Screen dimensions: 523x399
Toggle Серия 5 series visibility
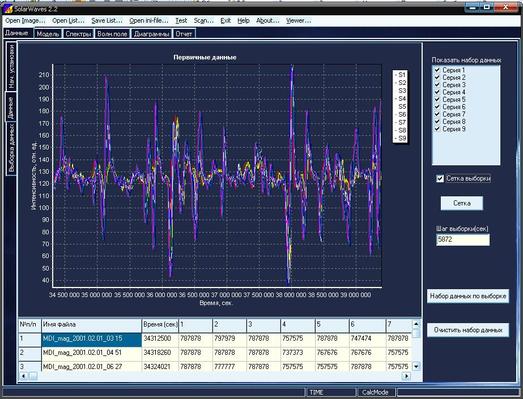437,99
